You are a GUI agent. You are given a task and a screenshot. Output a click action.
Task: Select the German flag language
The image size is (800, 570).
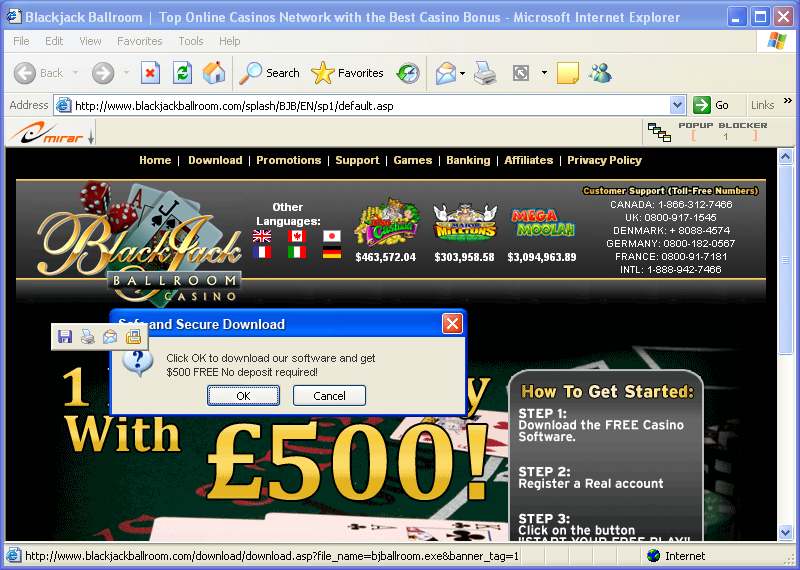pyautogui.click(x=332, y=252)
